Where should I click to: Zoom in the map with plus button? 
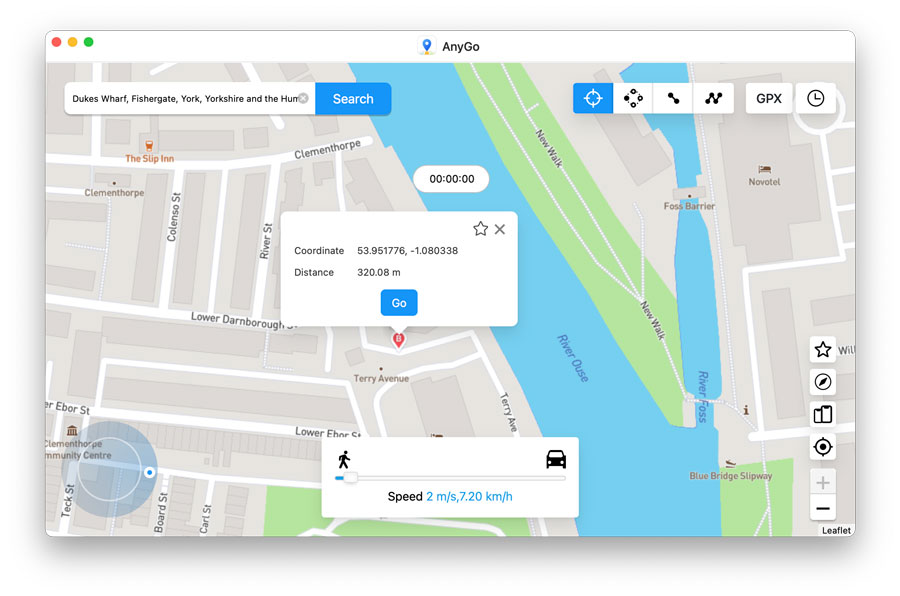tap(822, 483)
